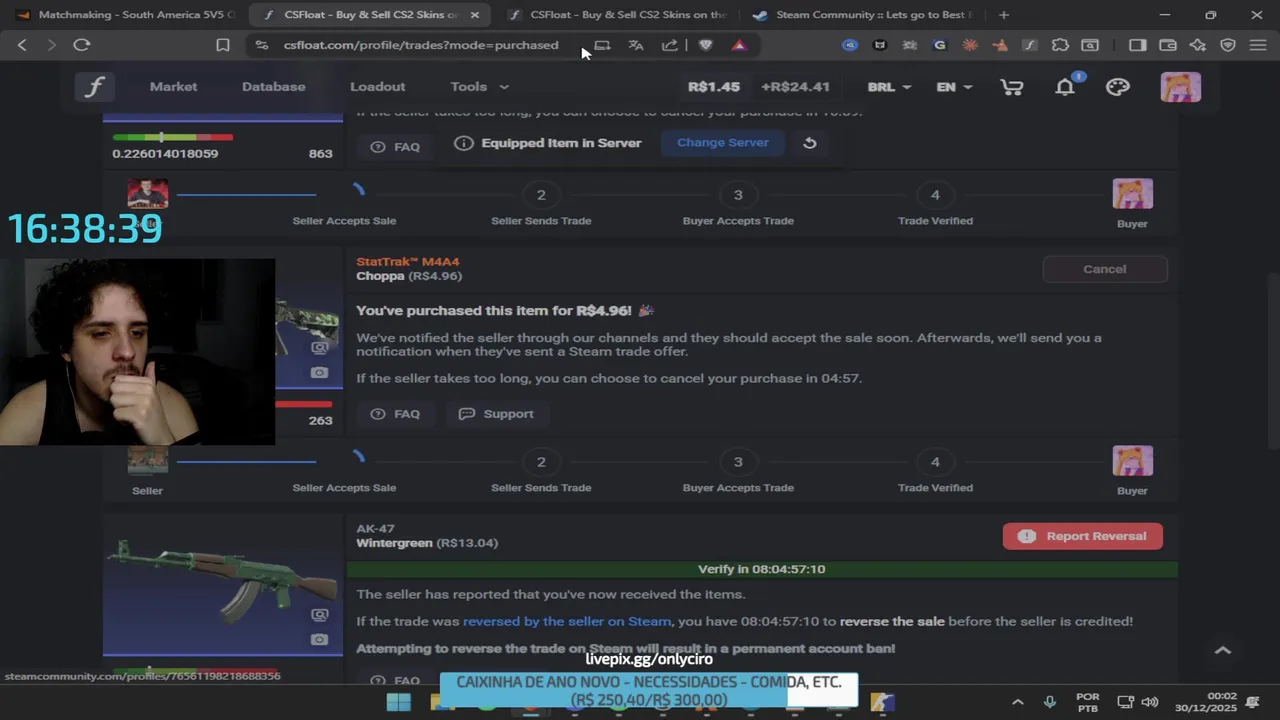
Task: Click the Buyer avatar in M4A4 trade progress row
Action: pyautogui.click(x=1132, y=461)
